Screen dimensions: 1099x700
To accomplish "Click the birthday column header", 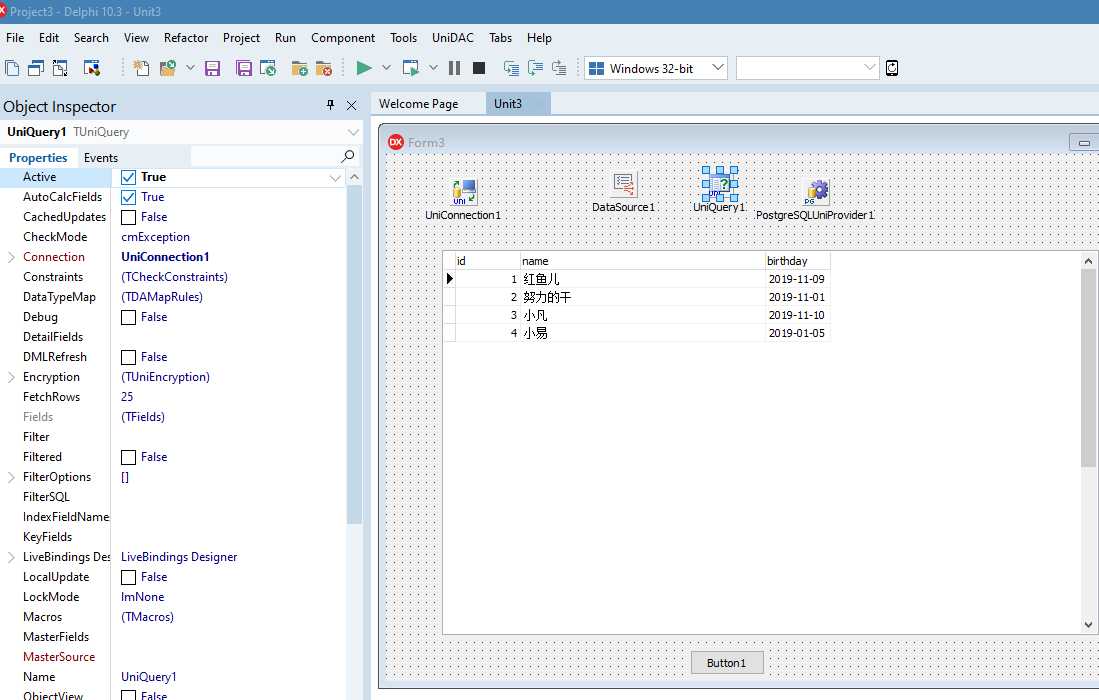I will (x=797, y=261).
